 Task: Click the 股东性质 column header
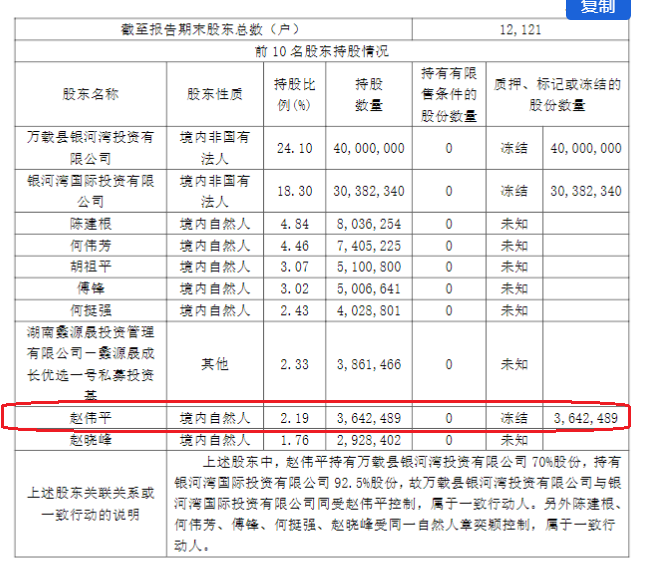click(214, 94)
